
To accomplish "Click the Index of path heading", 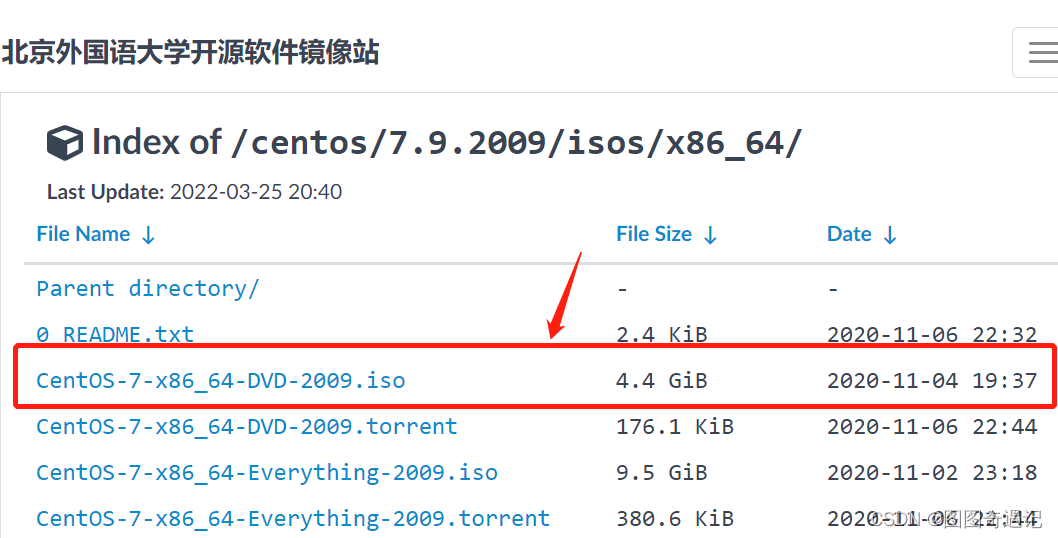I will [447, 143].
